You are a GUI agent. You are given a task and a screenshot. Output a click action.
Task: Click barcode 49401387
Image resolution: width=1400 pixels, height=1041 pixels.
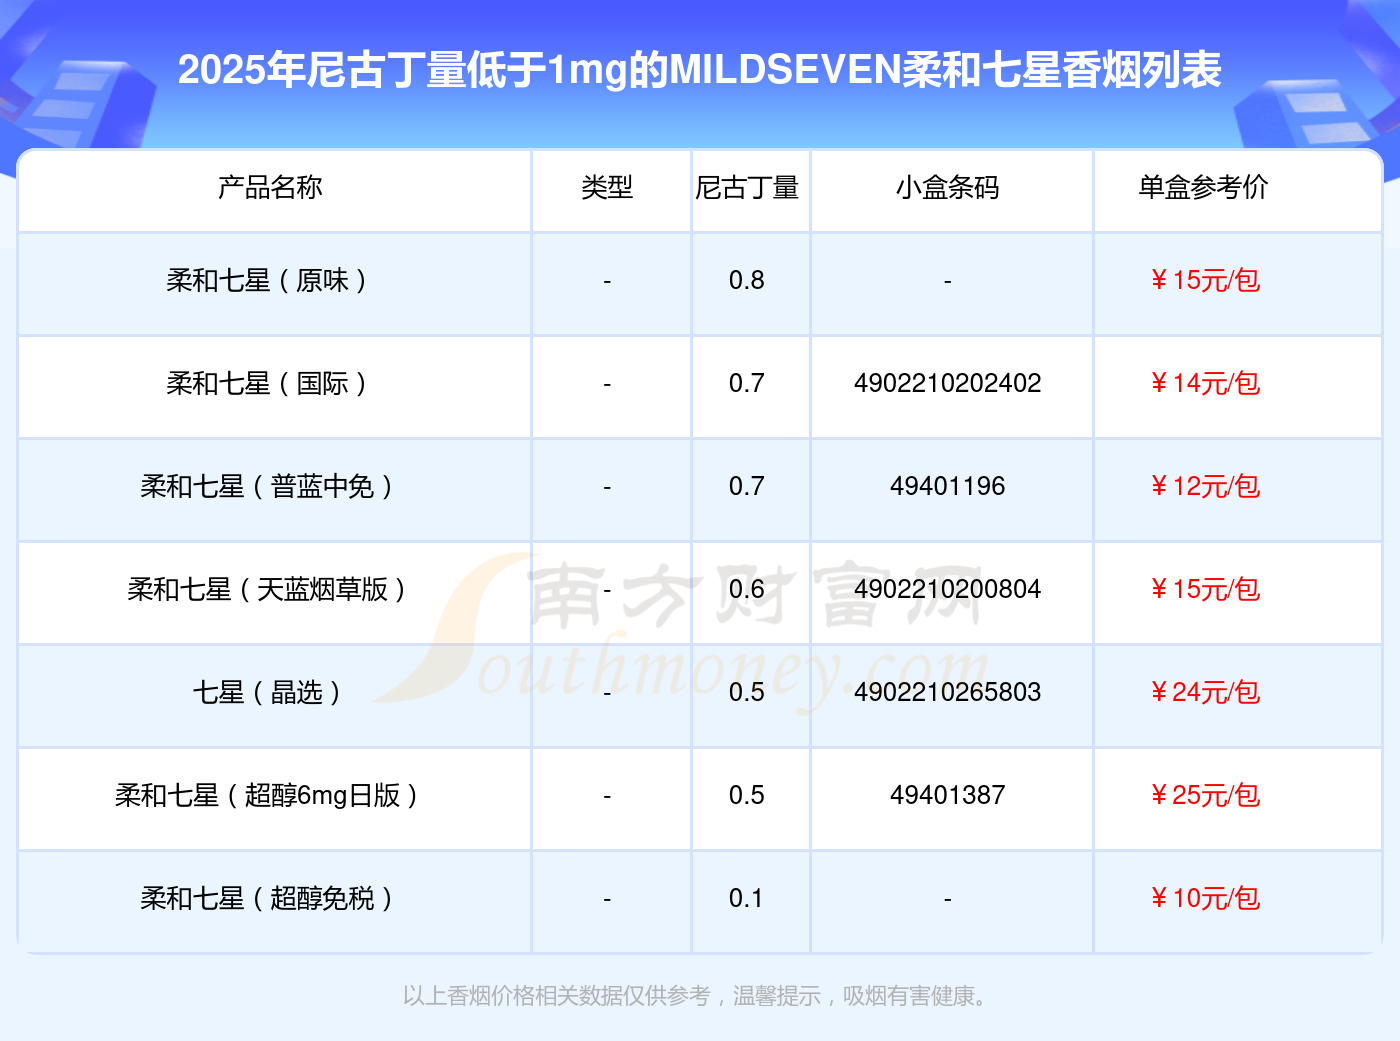tap(947, 795)
